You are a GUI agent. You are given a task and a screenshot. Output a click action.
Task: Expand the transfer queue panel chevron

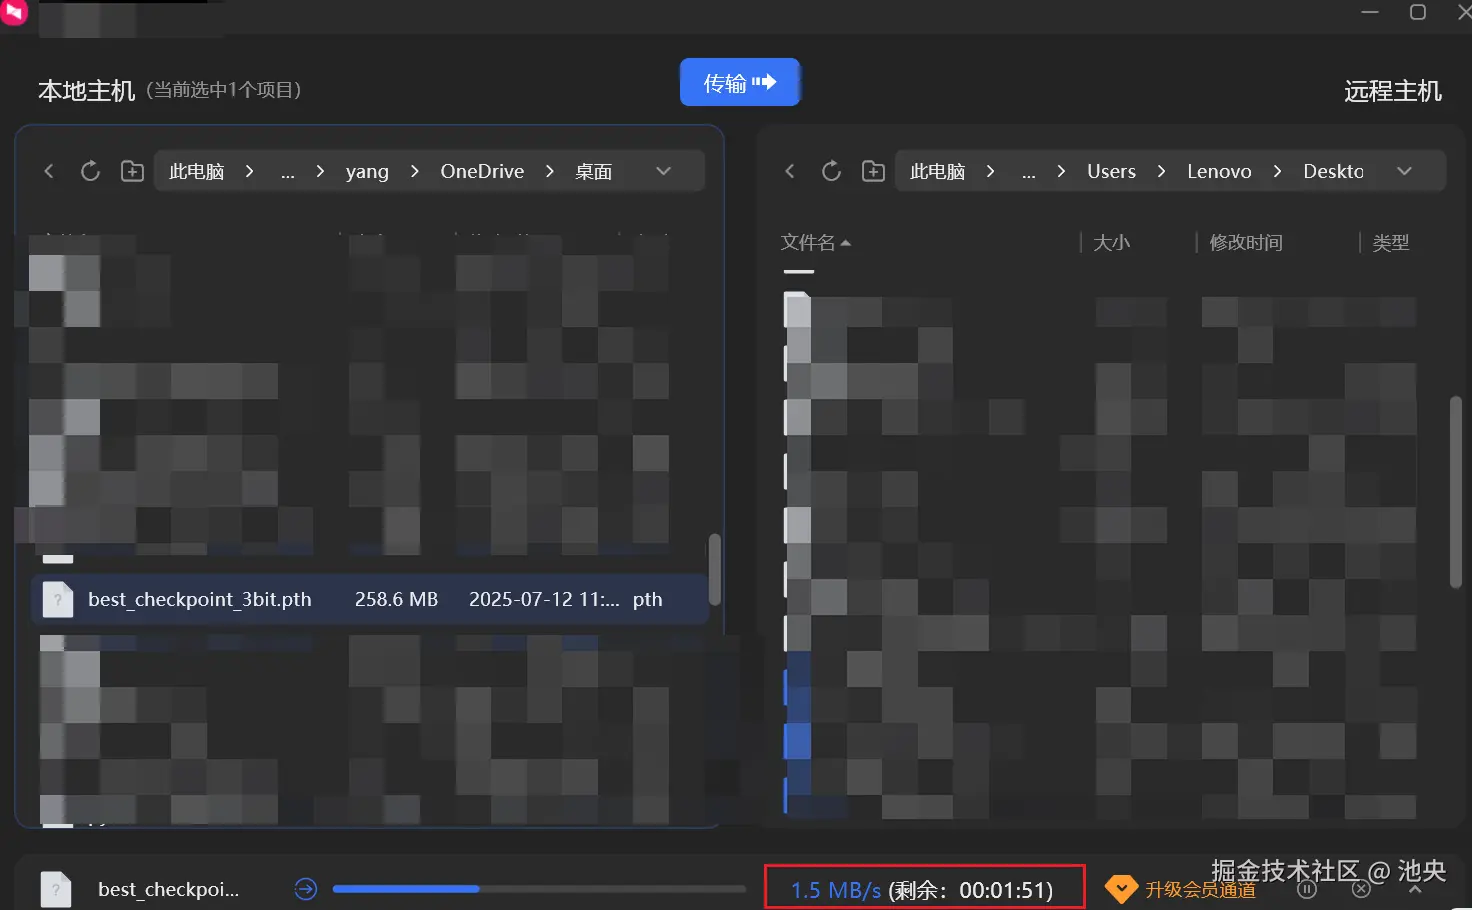pyautogui.click(x=1415, y=888)
